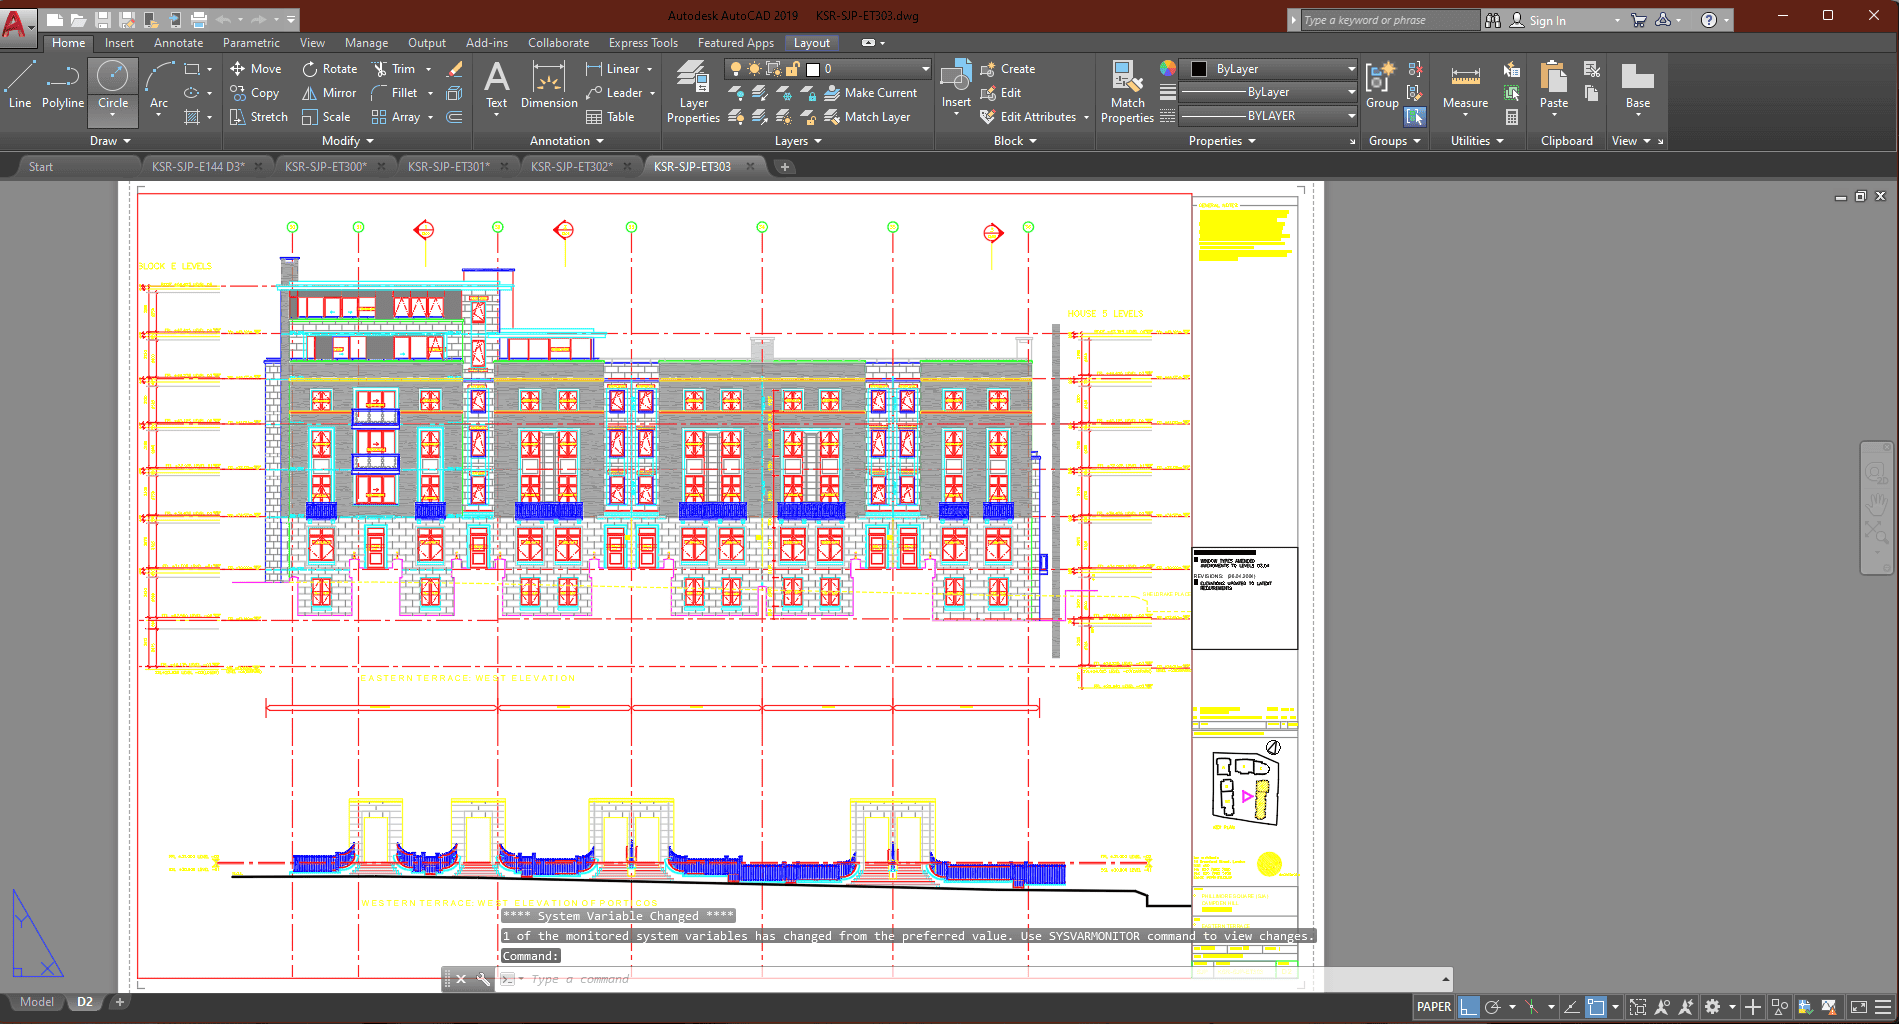This screenshot has width=1899, height=1024.
Task: Click the Make Current layer button
Action: [870, 93]
